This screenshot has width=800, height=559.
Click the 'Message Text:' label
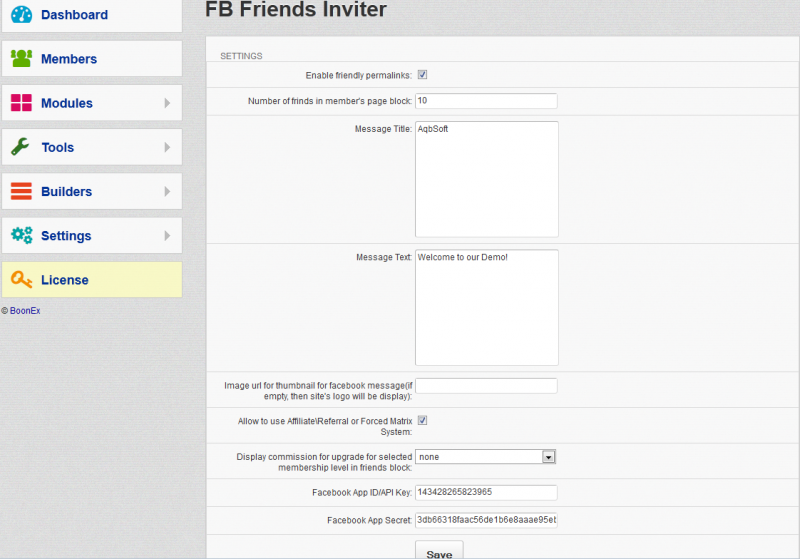tap(384, 257)
